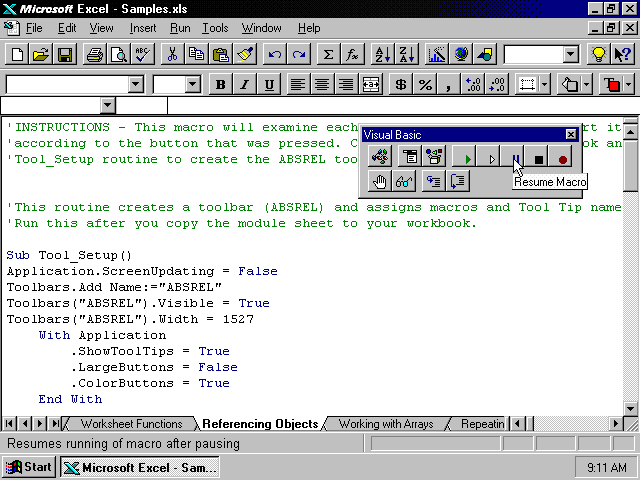Click the Copy icon
The width and height of the screenshot is (640, 480).
tap(197, 54)
